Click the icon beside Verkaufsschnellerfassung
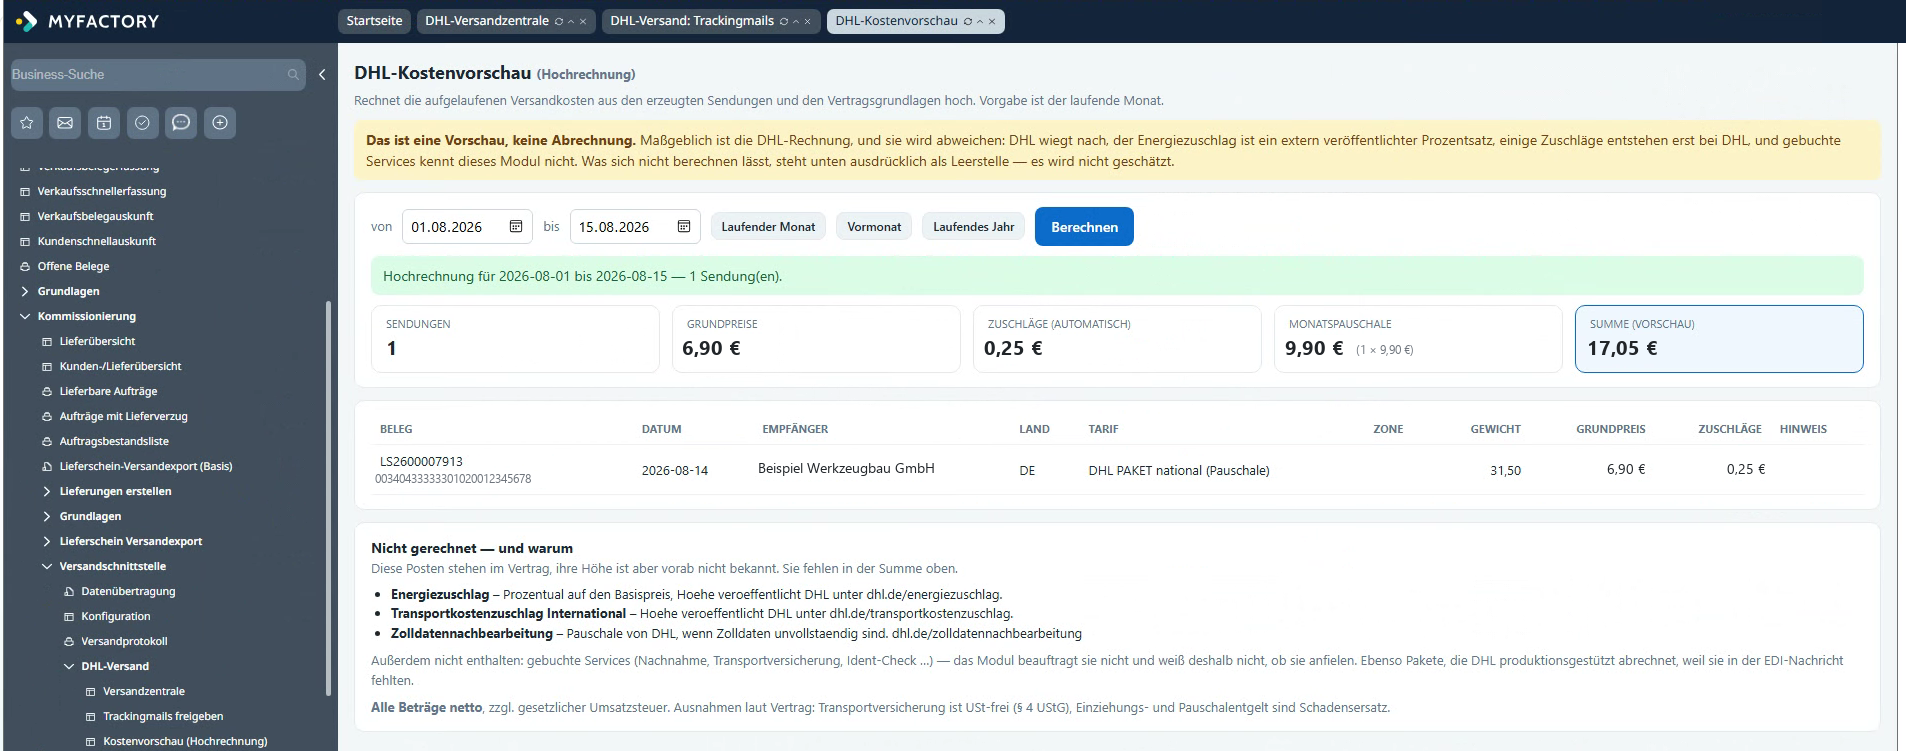Viewport: 1906px width, 751px height. (x=26, y=191)
